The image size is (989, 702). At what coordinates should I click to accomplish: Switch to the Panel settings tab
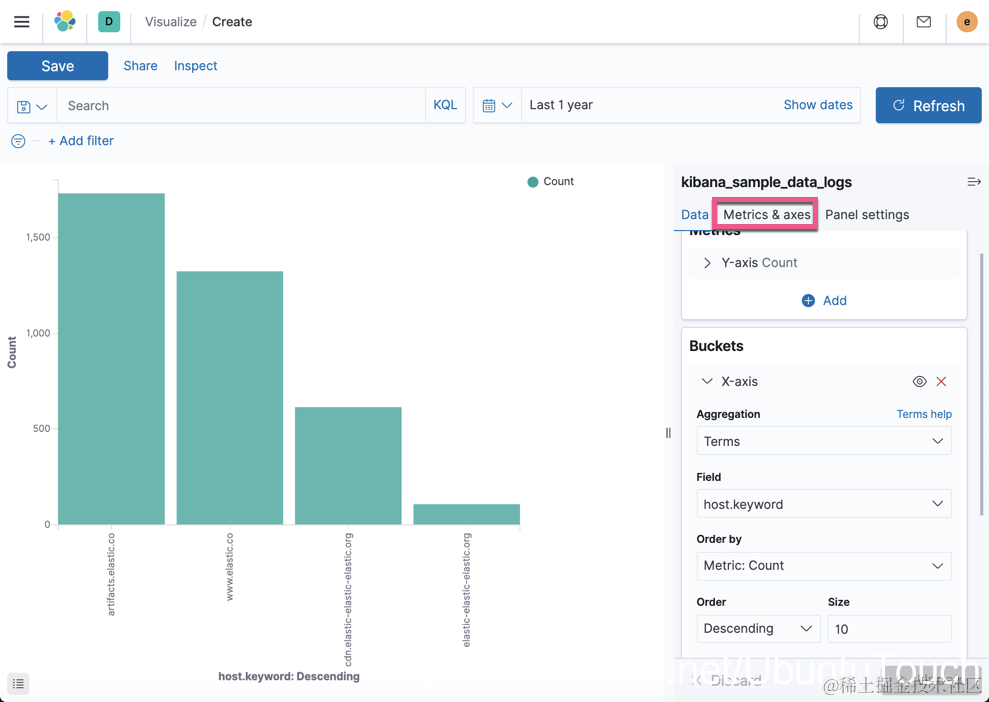pyautogui.click(x=867, y=214)
